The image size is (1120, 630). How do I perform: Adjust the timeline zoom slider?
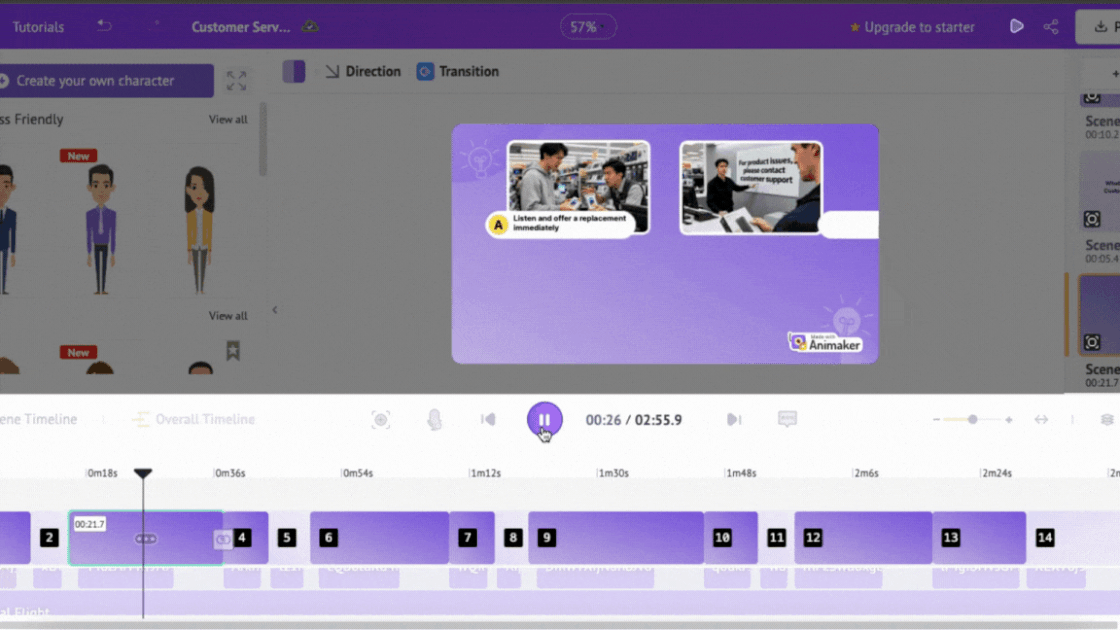pos(974,420)
